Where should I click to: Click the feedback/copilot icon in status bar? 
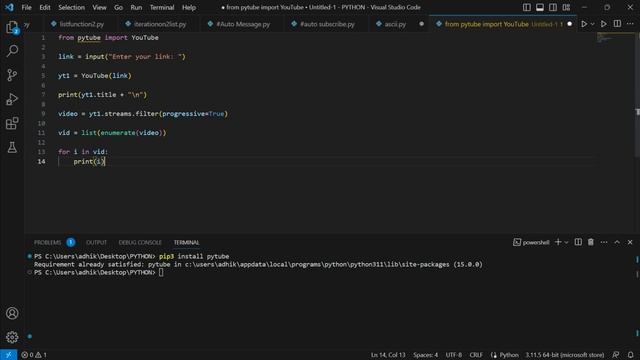[x=616, y=355]
